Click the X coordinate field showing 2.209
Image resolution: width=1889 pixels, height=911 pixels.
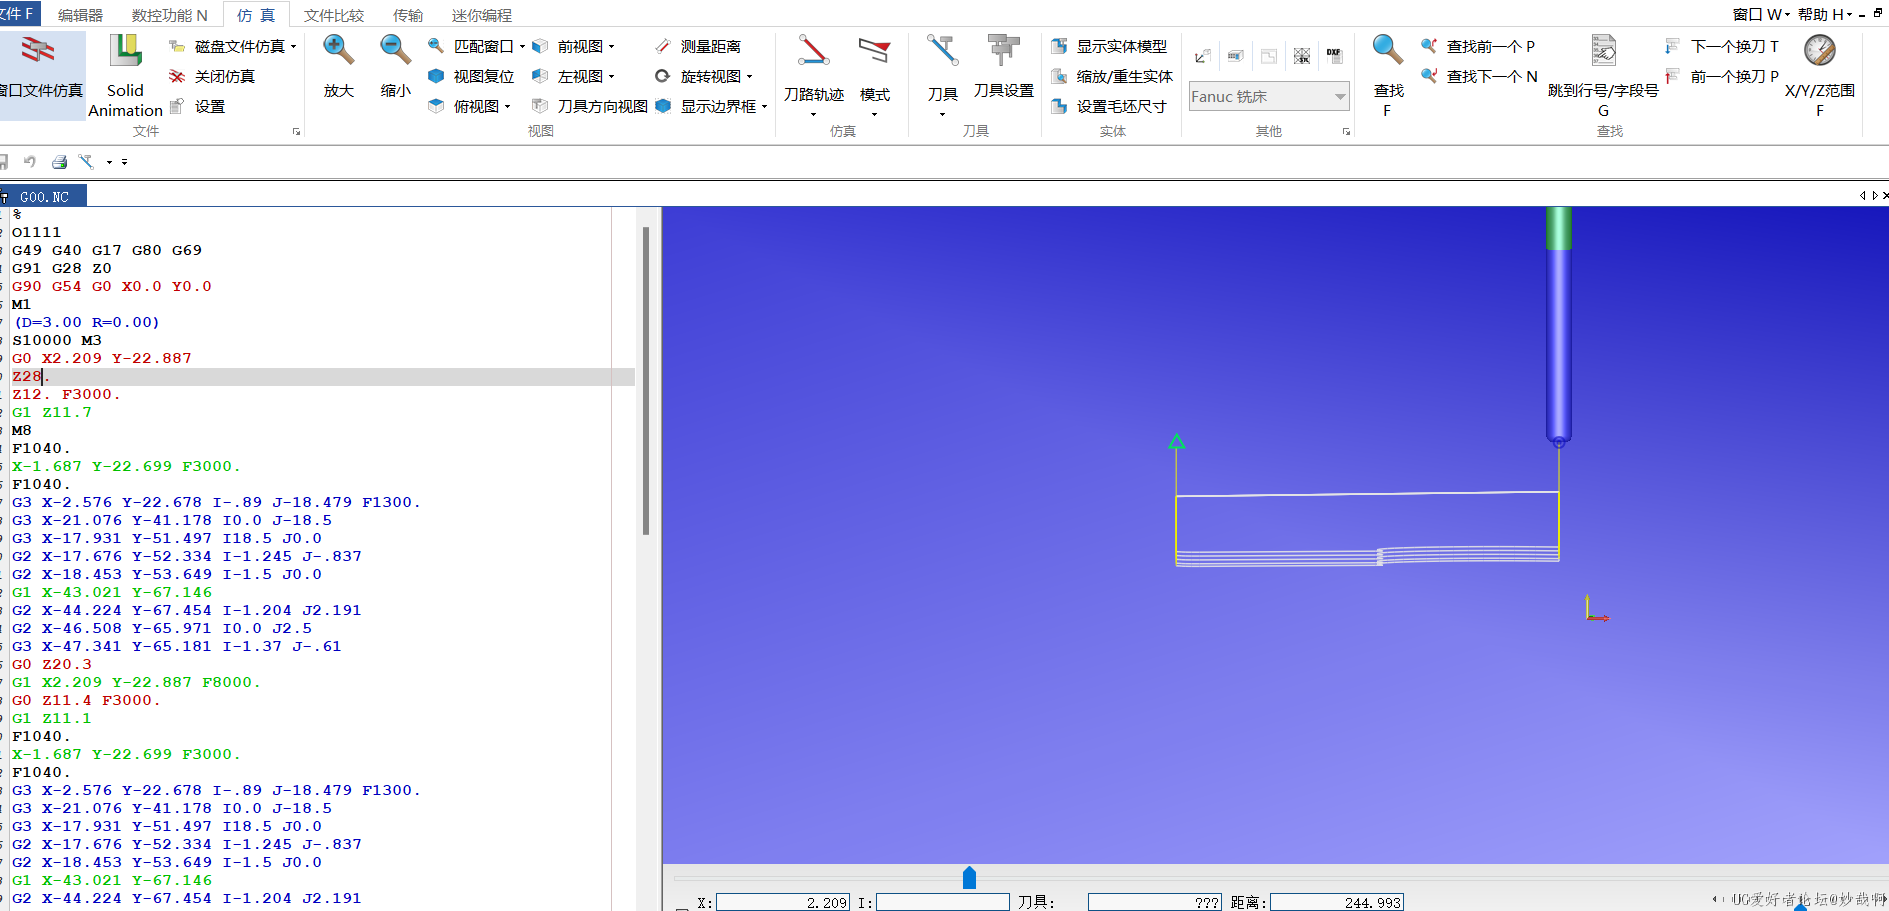click(x=783, y=902)
